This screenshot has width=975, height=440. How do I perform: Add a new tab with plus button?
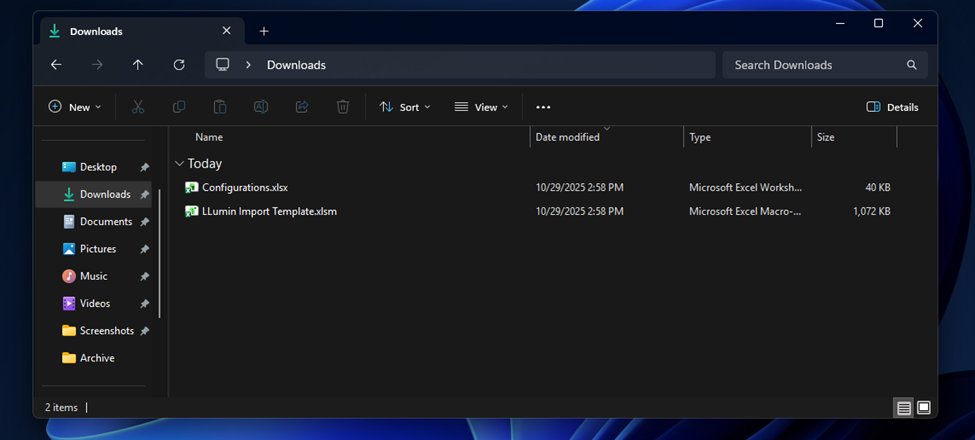[x=264, y=31]
